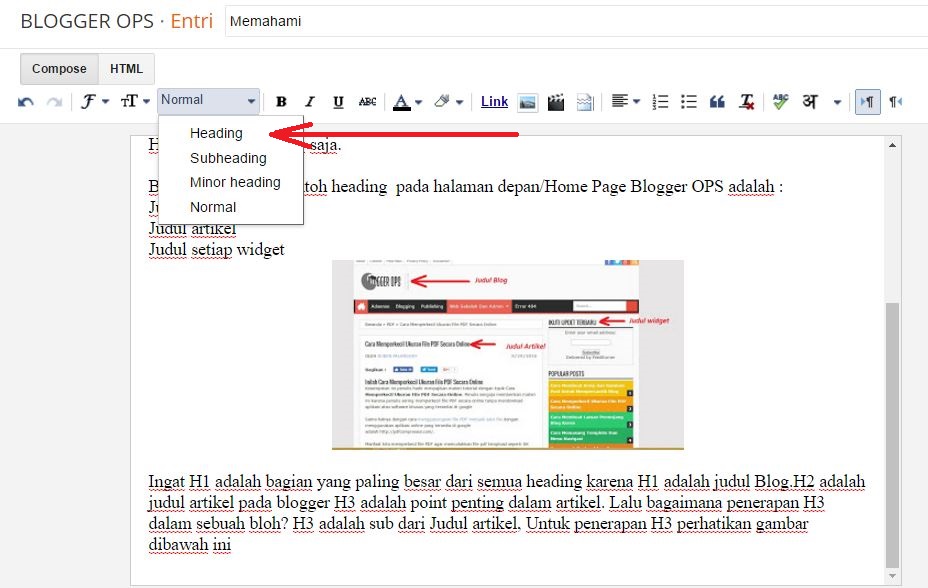
Task: Click the Insert image icon
Action: tap(529, 101)
